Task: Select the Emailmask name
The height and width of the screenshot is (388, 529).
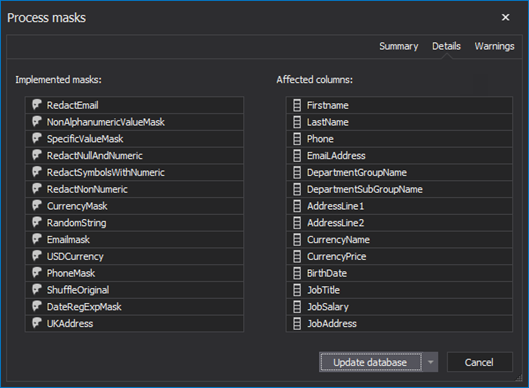Action: (x=68, y=240)
